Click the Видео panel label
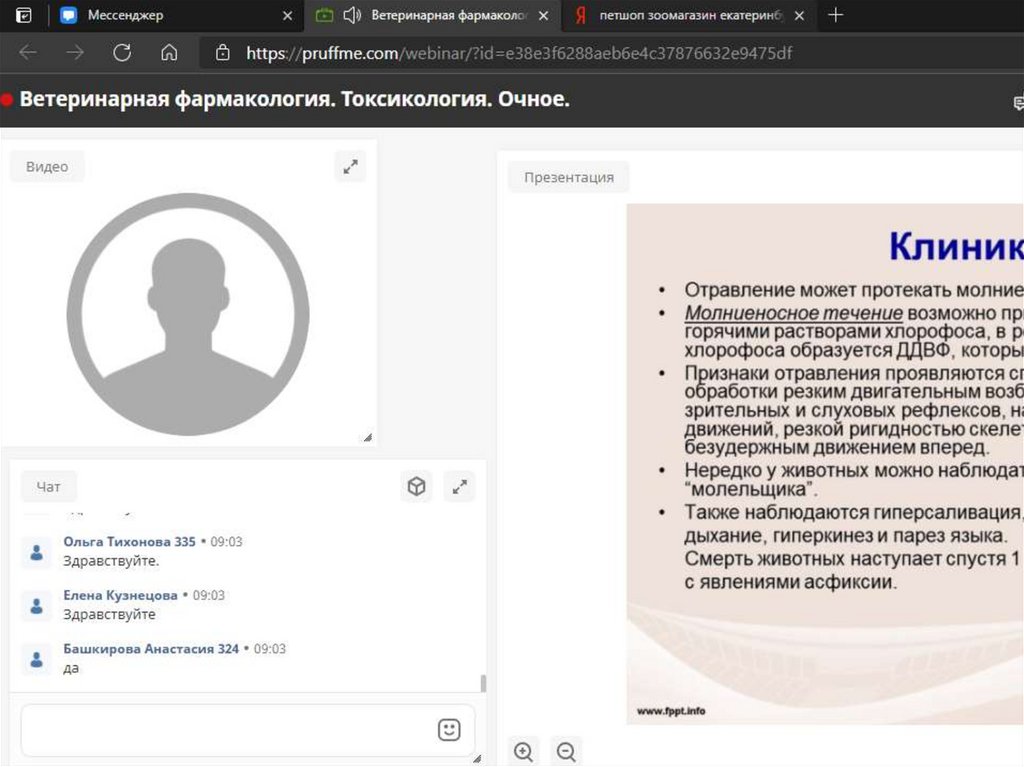This screenshot has height=767, width=1024. pos(47,167)
